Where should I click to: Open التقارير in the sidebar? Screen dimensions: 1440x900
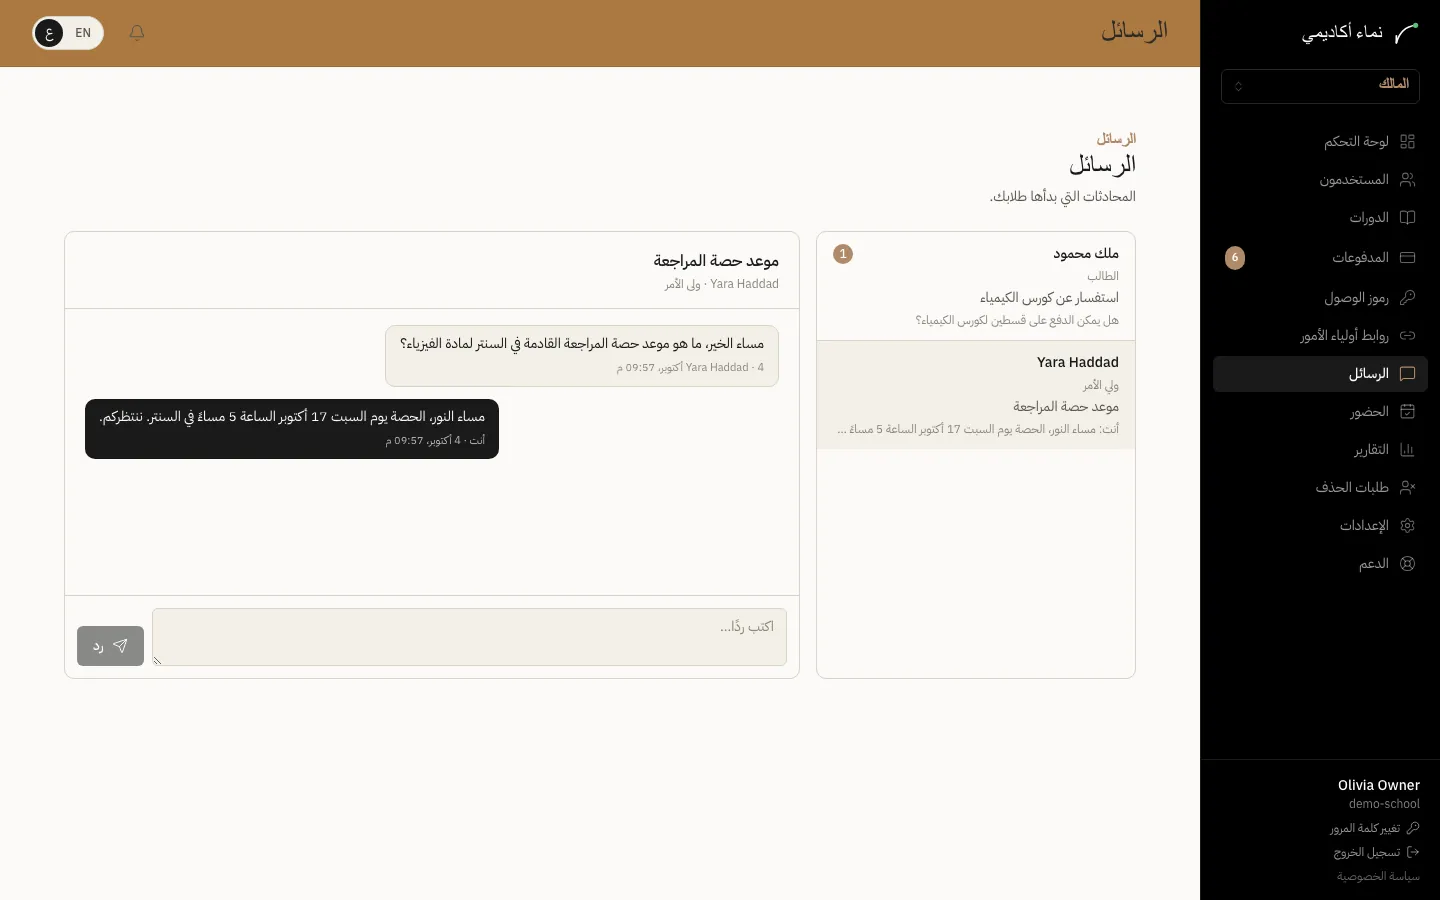[x=1320, y=450]
